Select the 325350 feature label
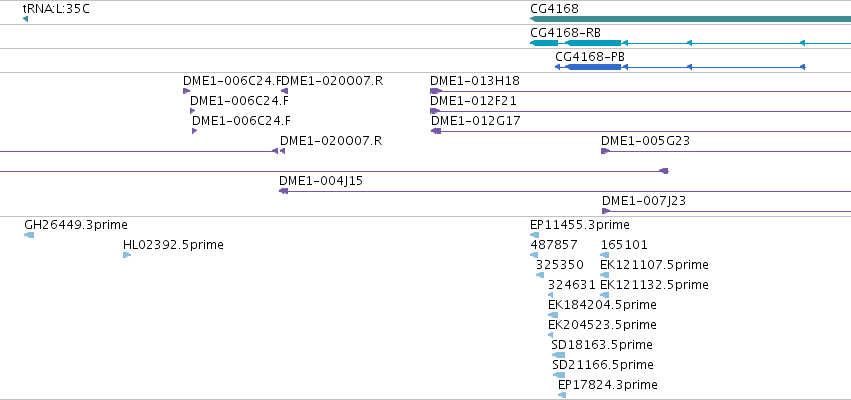This screenshot has height=400, width=851. 560,265
